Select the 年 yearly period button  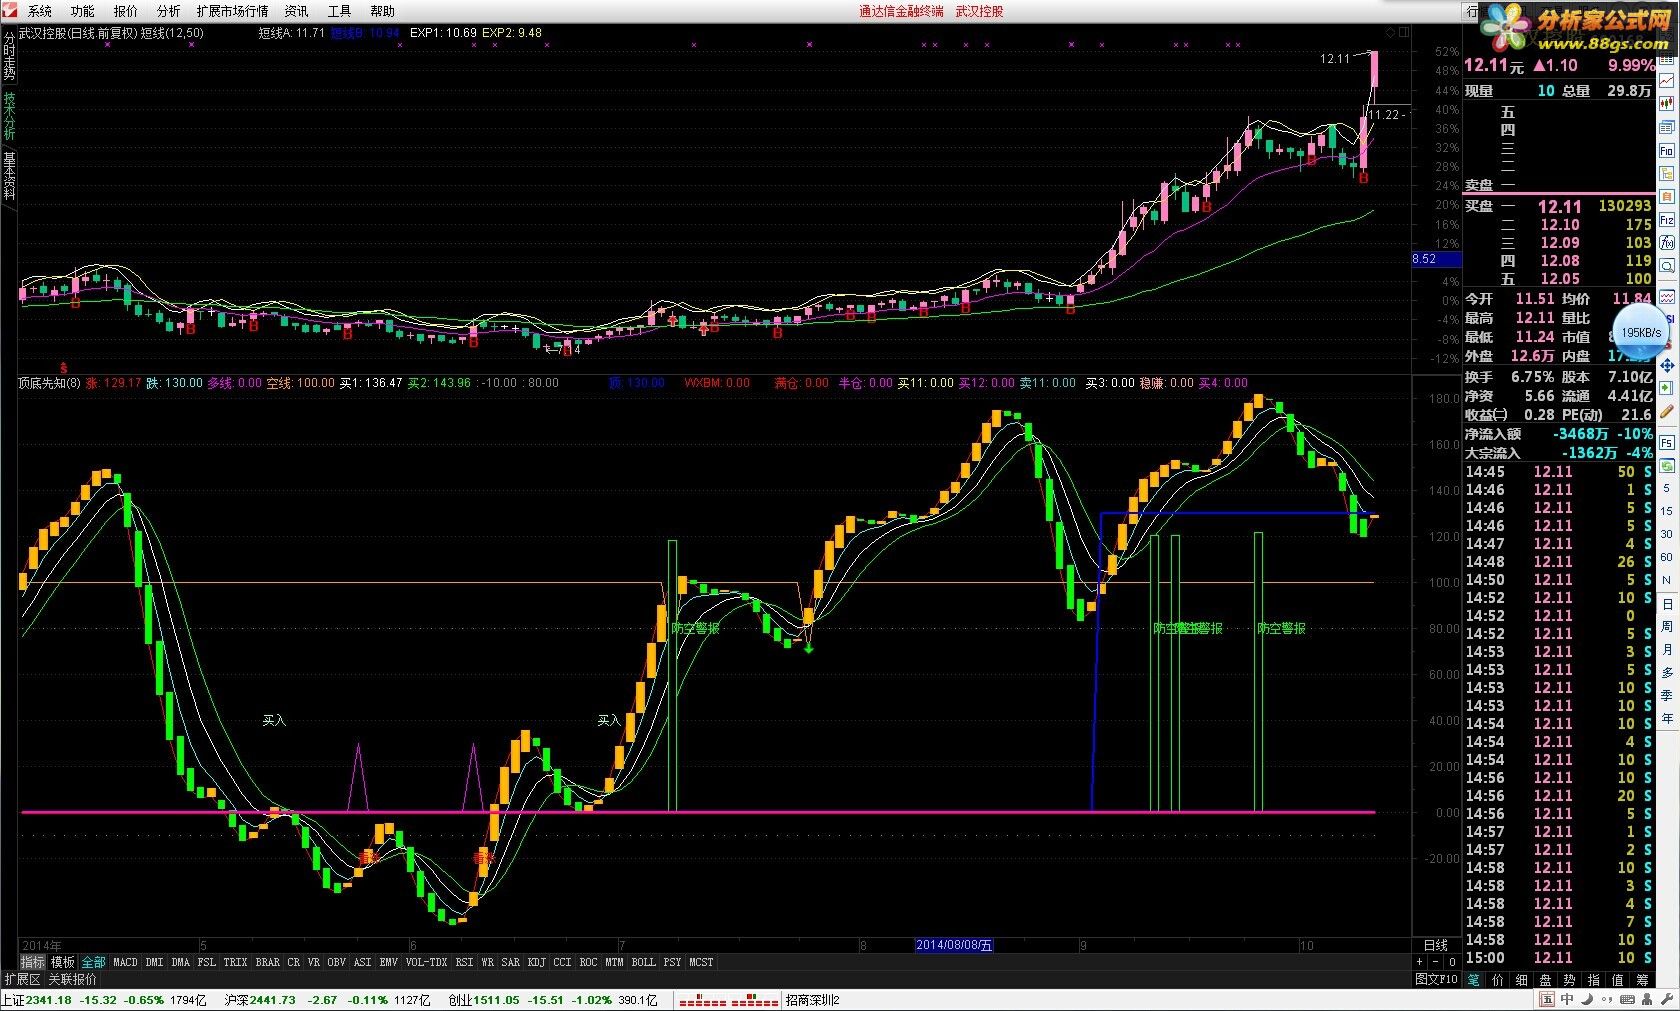1667,718
